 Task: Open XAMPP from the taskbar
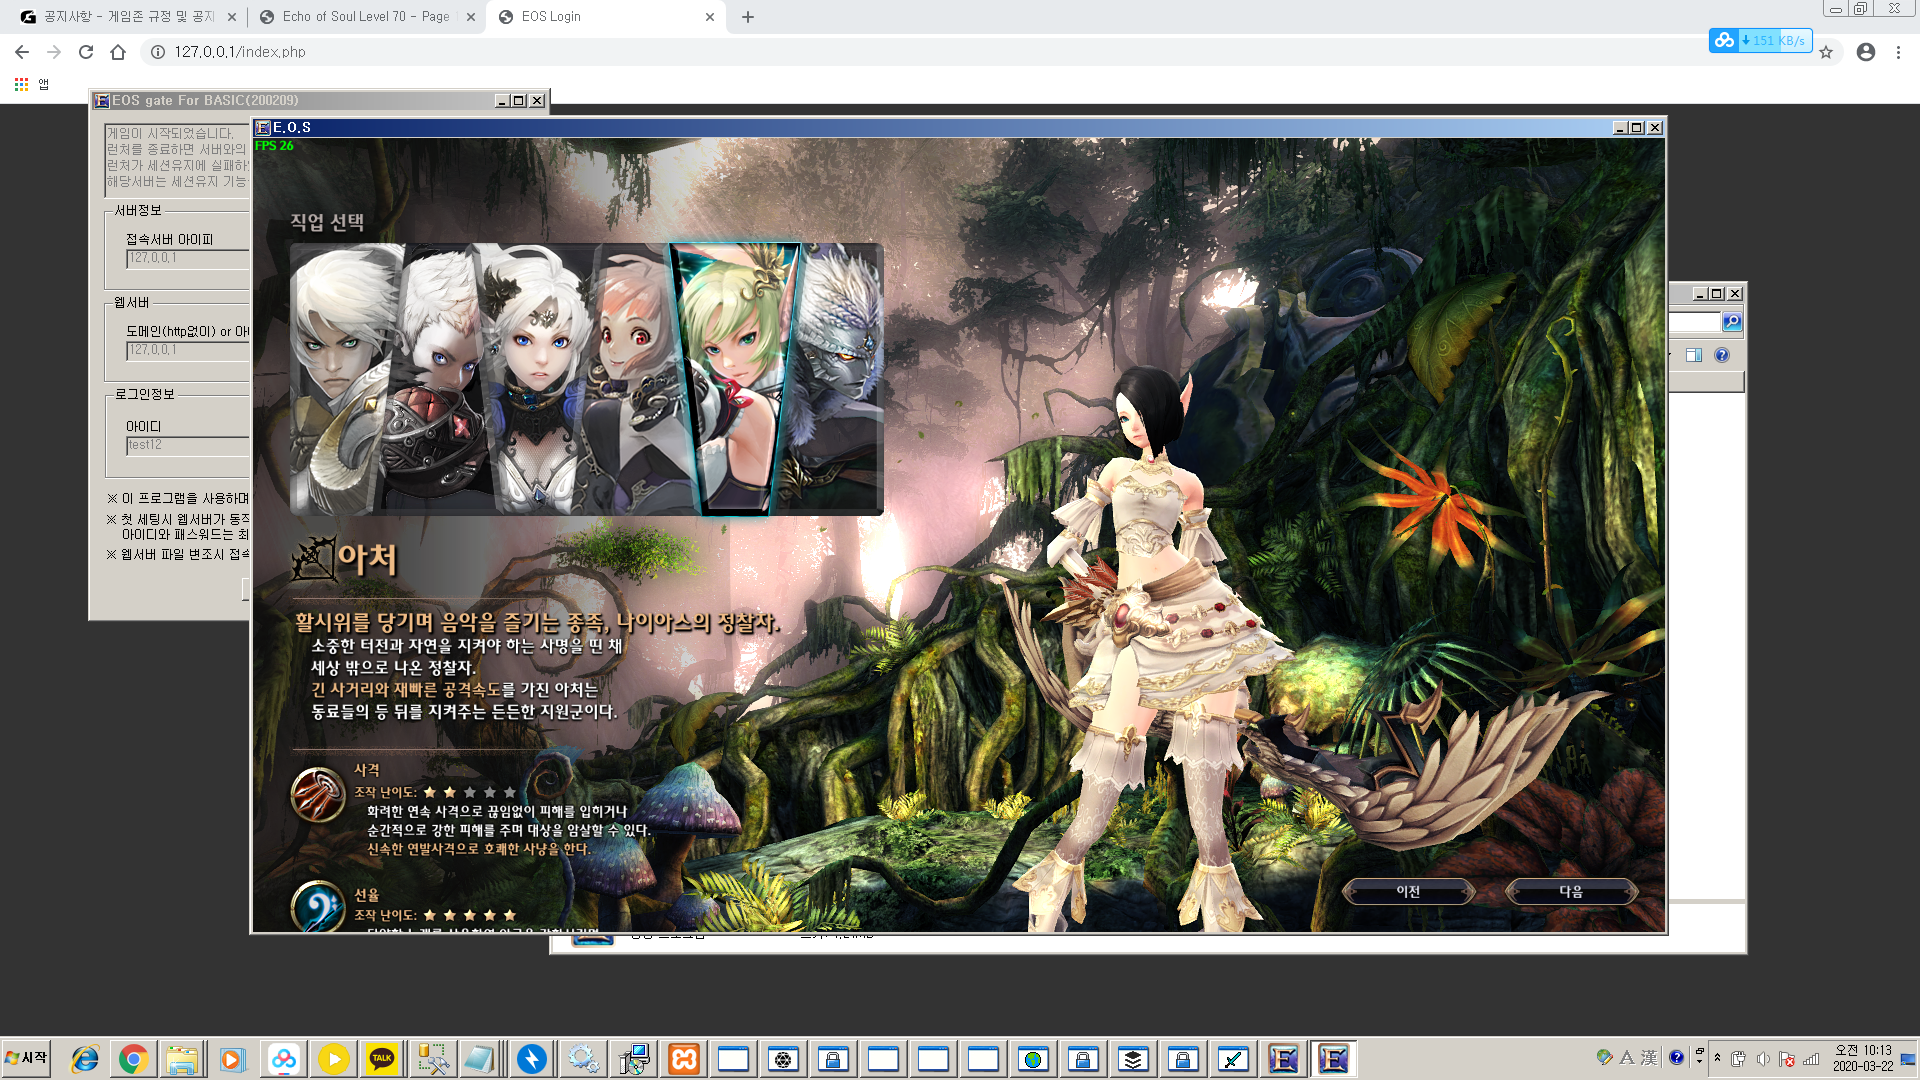point(684,1059)
